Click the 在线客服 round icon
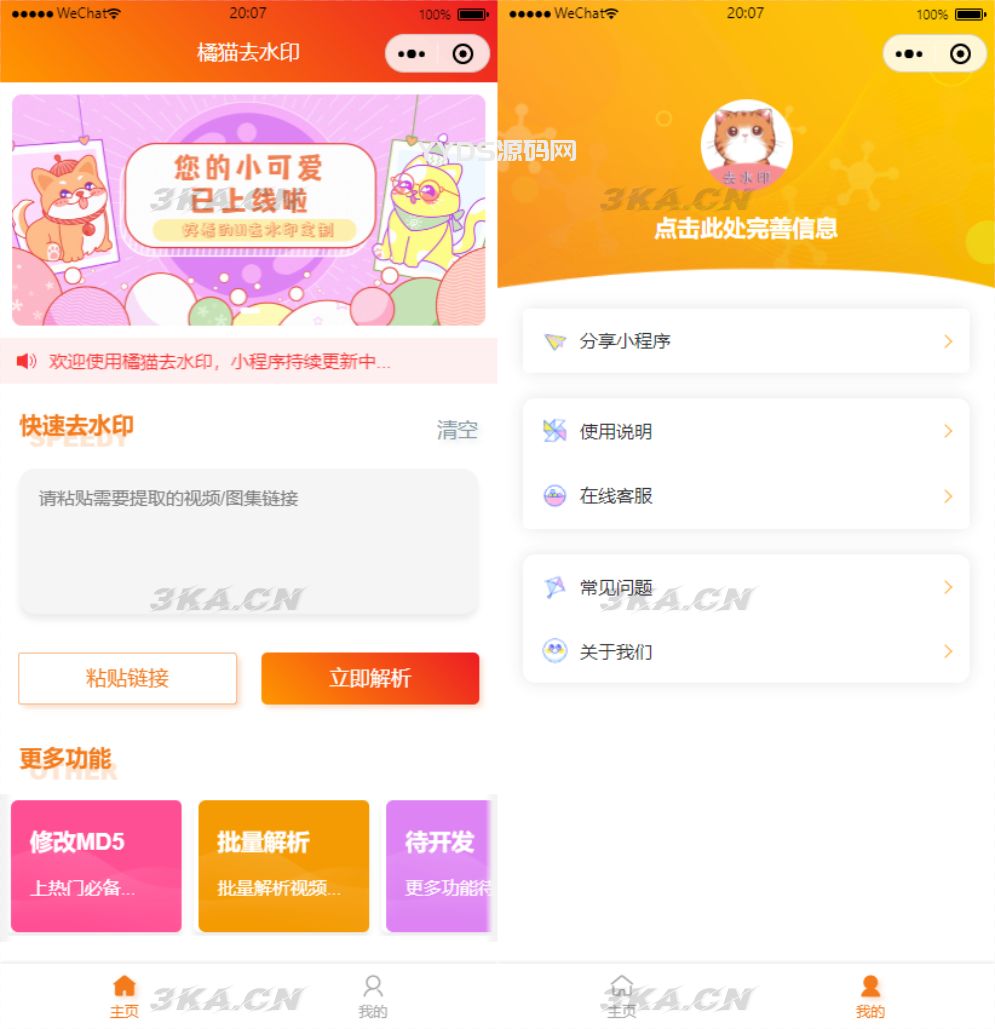The image size is (995, 1029). point(555,495)
